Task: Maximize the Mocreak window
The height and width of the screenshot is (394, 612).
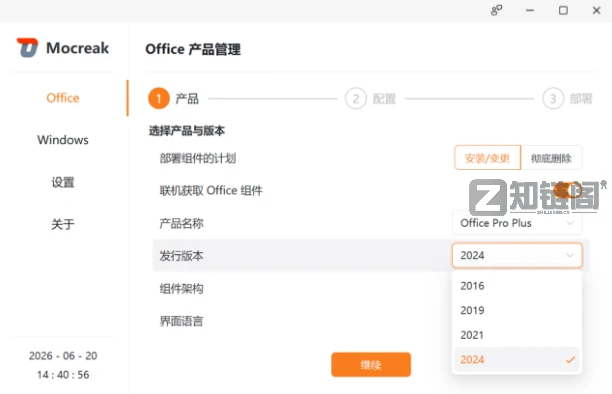Action: (563, 11)
